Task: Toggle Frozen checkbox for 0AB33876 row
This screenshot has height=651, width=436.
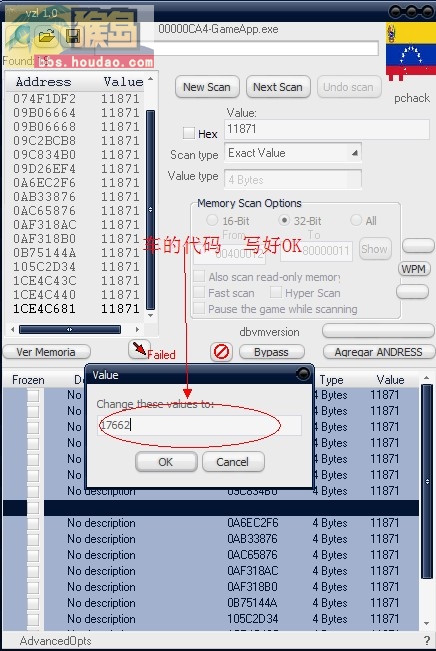Action: point(33,539)
